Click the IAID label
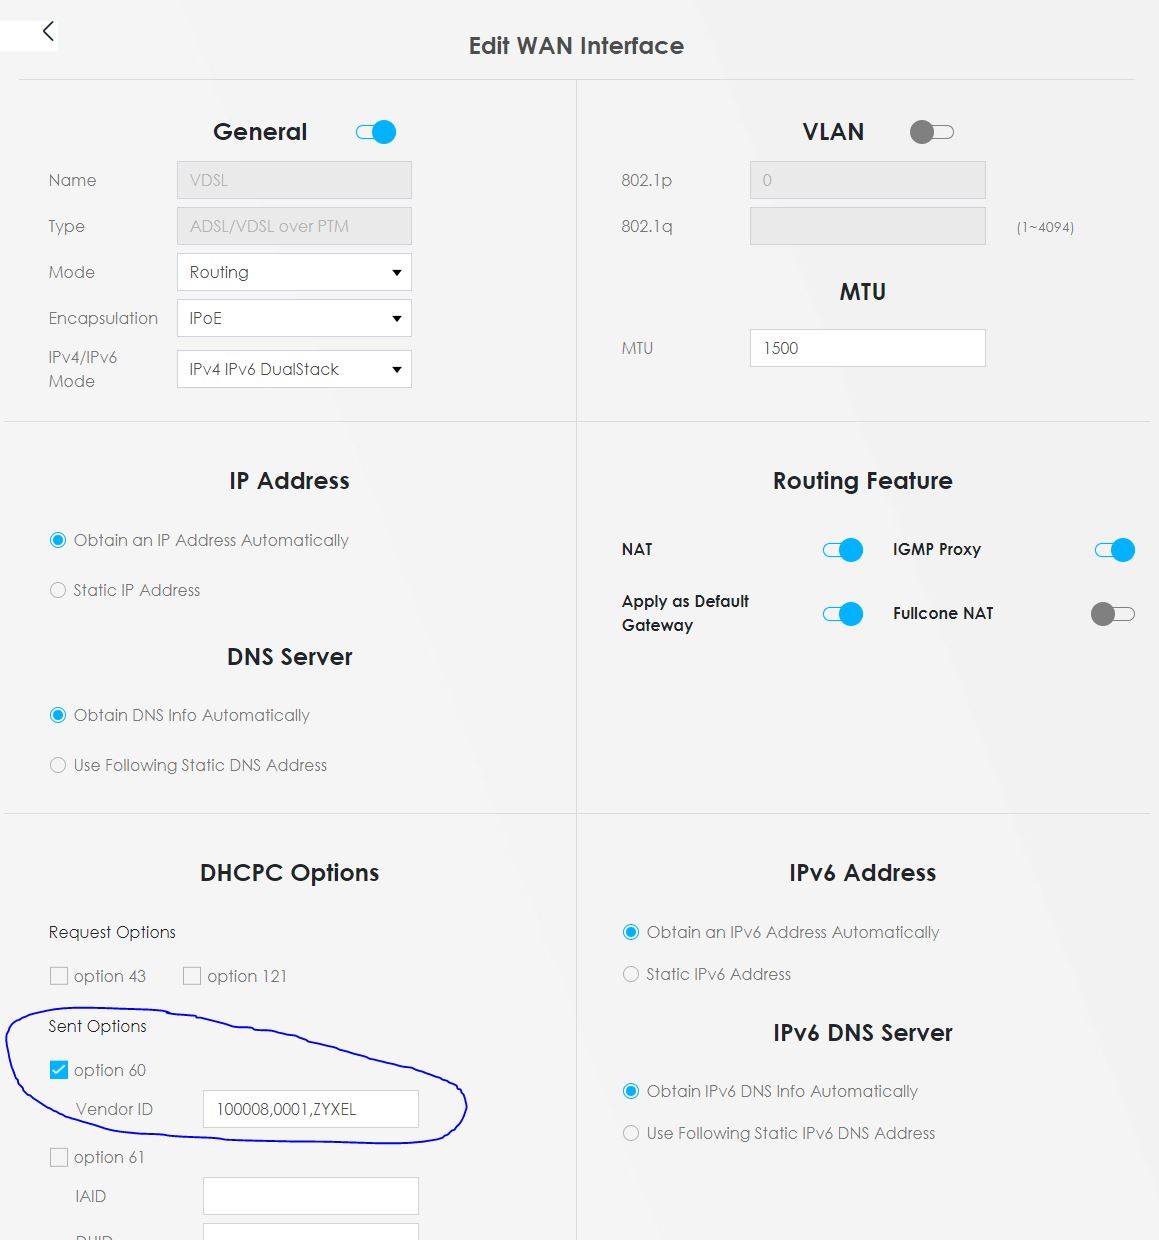 click(90, 1196)
